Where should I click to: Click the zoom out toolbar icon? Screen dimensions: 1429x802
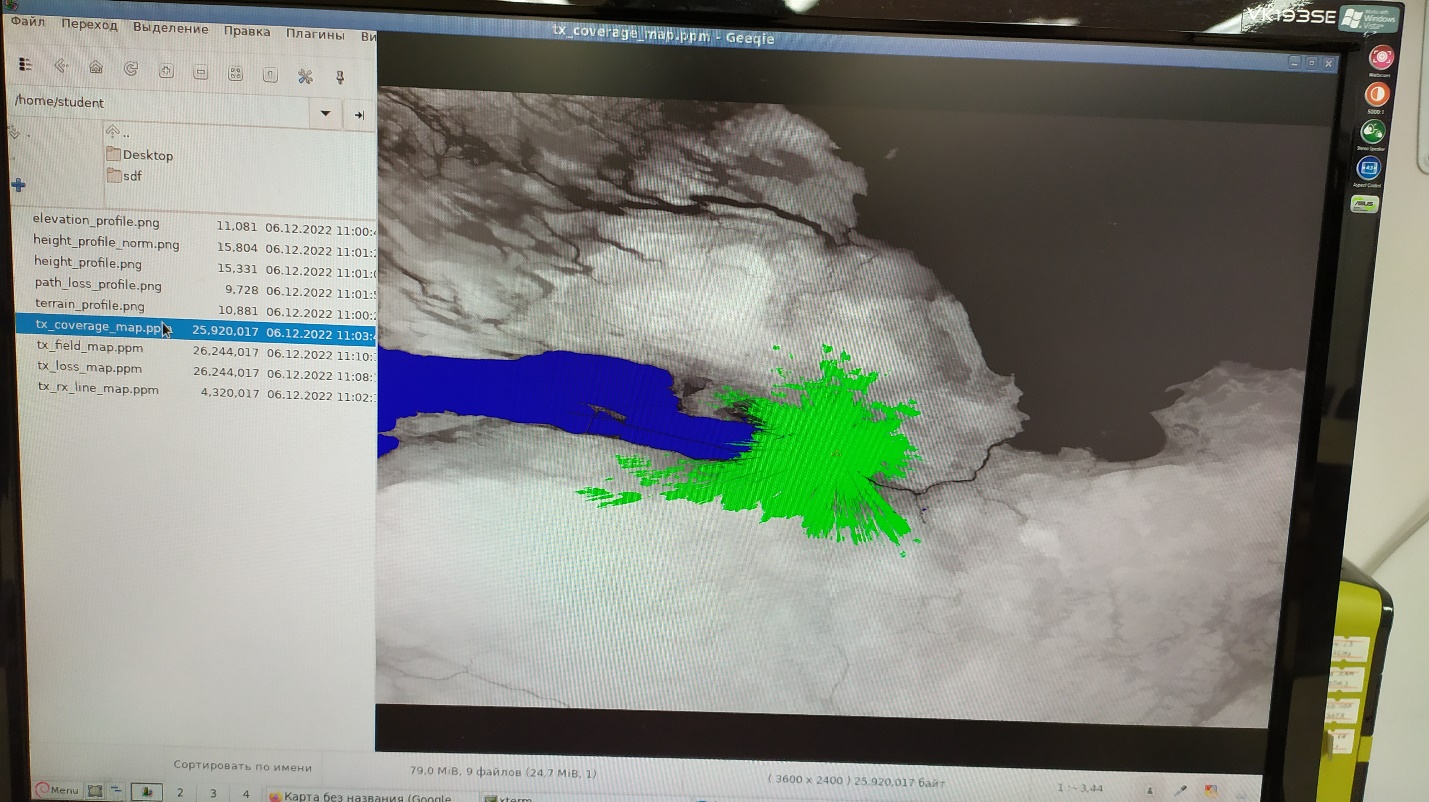click(200, 72)
